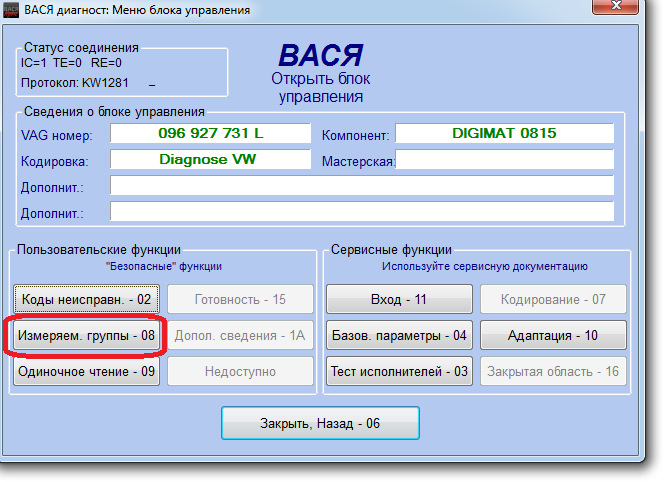Click the Кодирование - 07 button
The image size is (664, 482).
(553, 299)
